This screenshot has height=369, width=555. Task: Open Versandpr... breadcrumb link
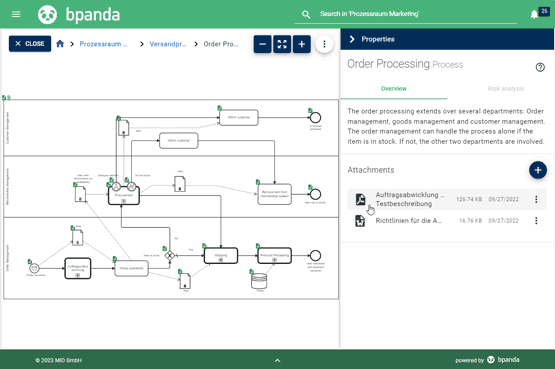pos(167,44)
